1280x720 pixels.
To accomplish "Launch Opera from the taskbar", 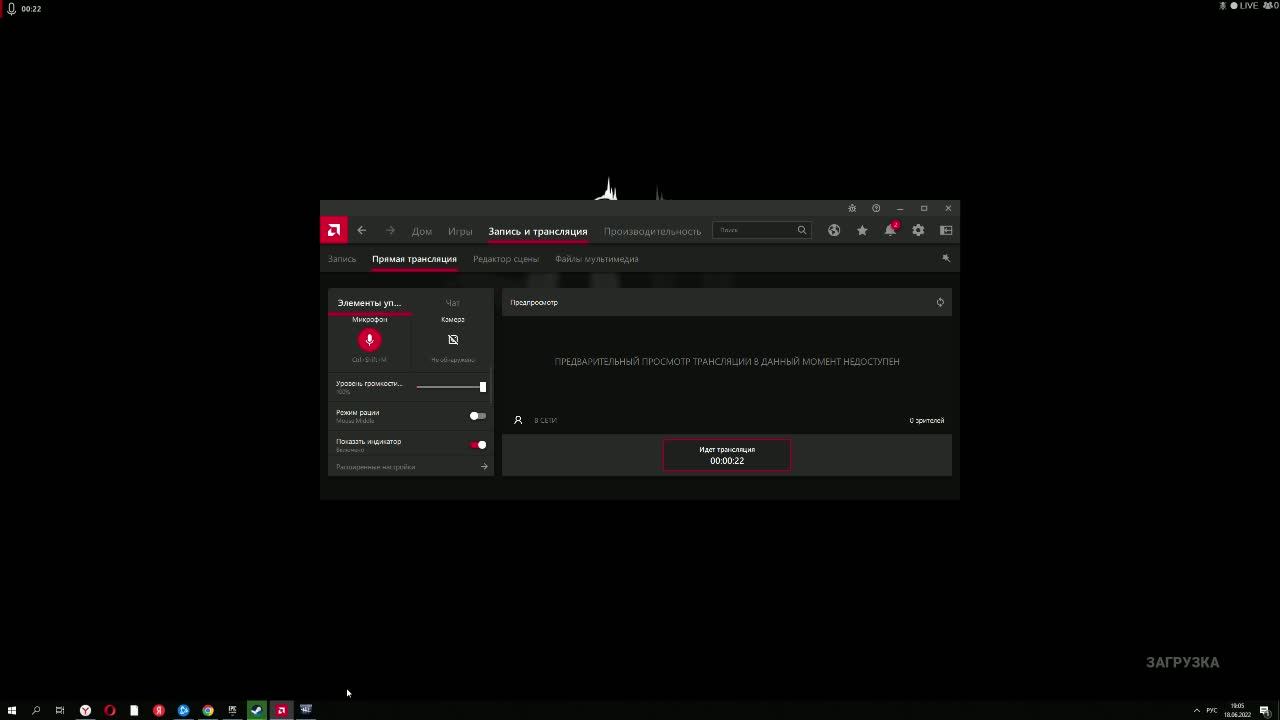I will pyautogui.click(x=110, y=710).
